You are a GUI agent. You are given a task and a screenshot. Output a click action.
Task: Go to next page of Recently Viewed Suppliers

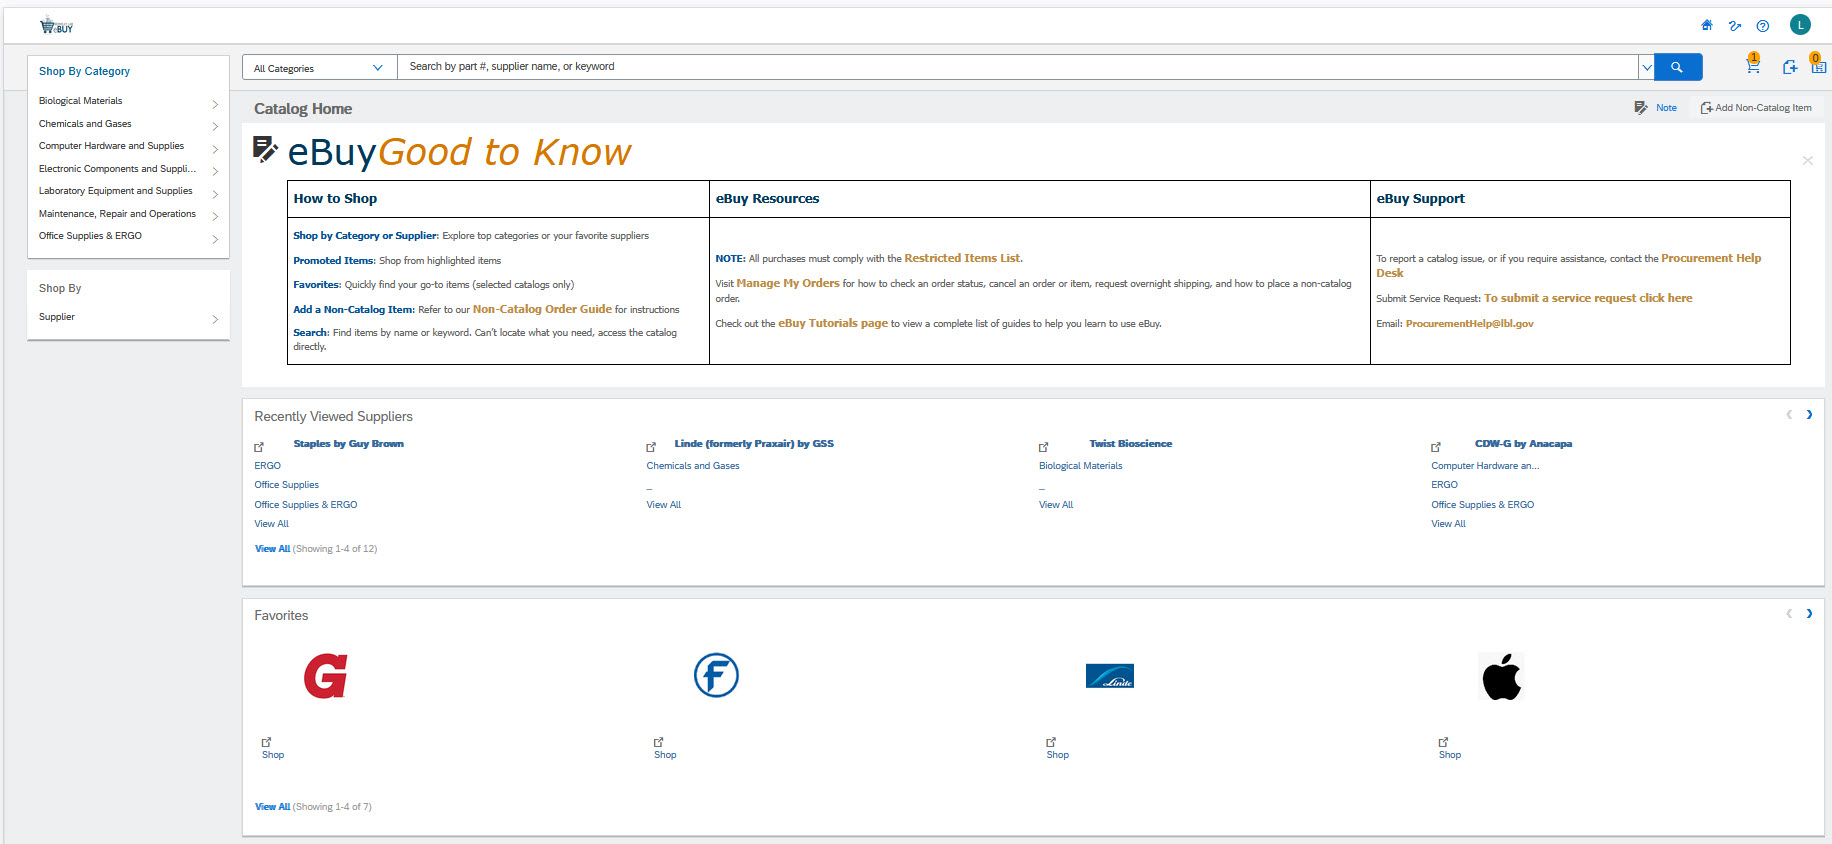tap(1809, 415)
